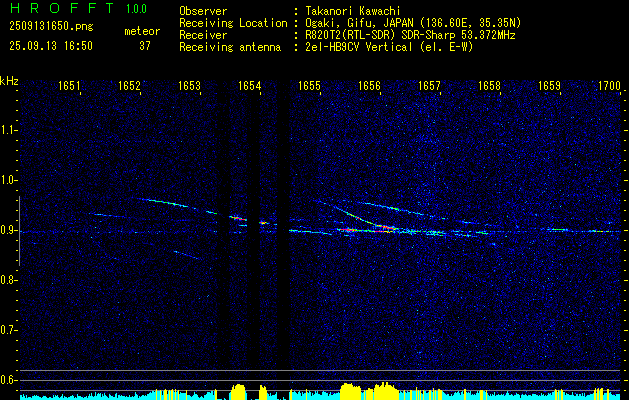Click the name Takanori Kawachi
The image size is (629, 400).
[353, 11]
